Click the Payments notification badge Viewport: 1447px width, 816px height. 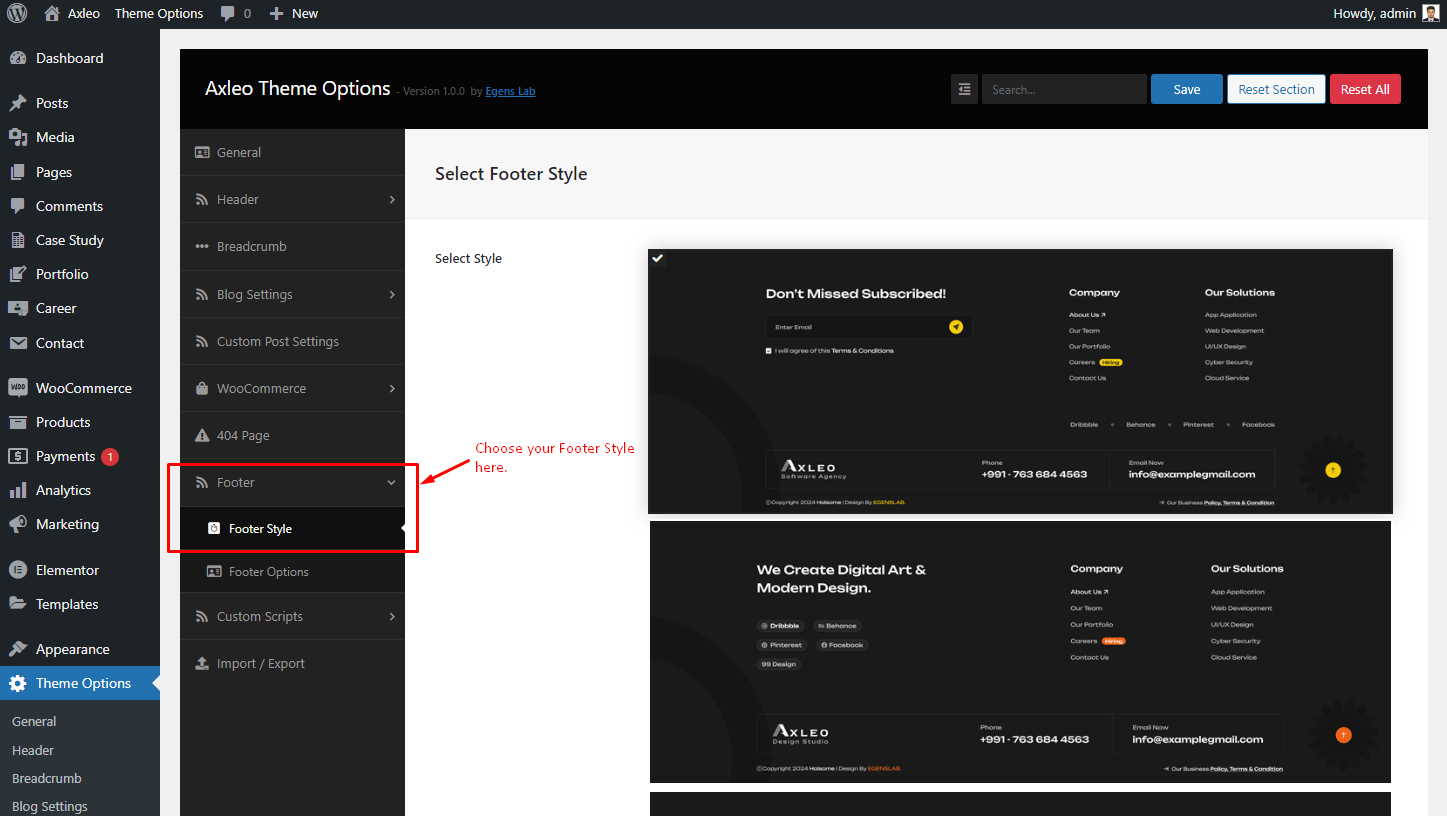click(x=110, y=457)
